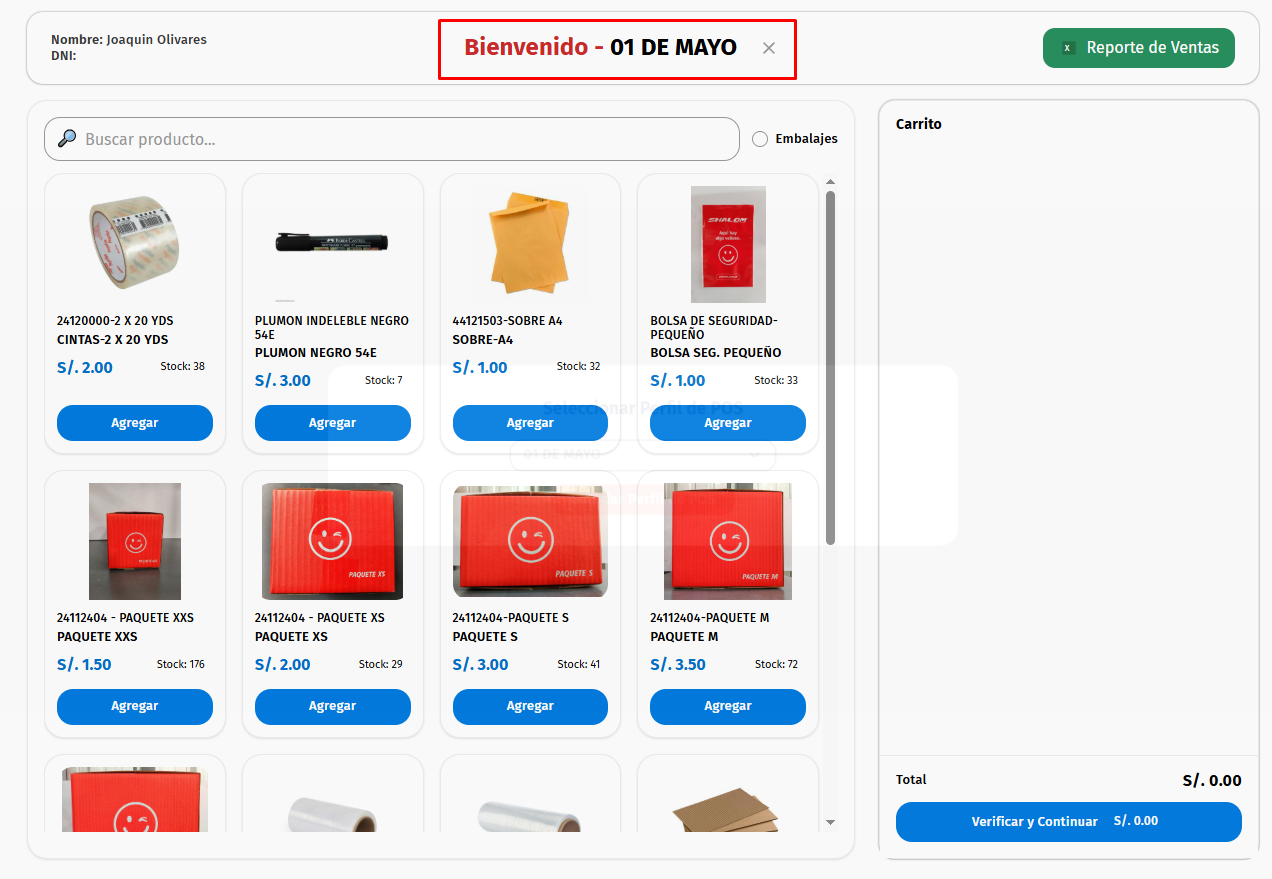Add PLUMON NEGRO 54E to cart

(x=332, y=423)
